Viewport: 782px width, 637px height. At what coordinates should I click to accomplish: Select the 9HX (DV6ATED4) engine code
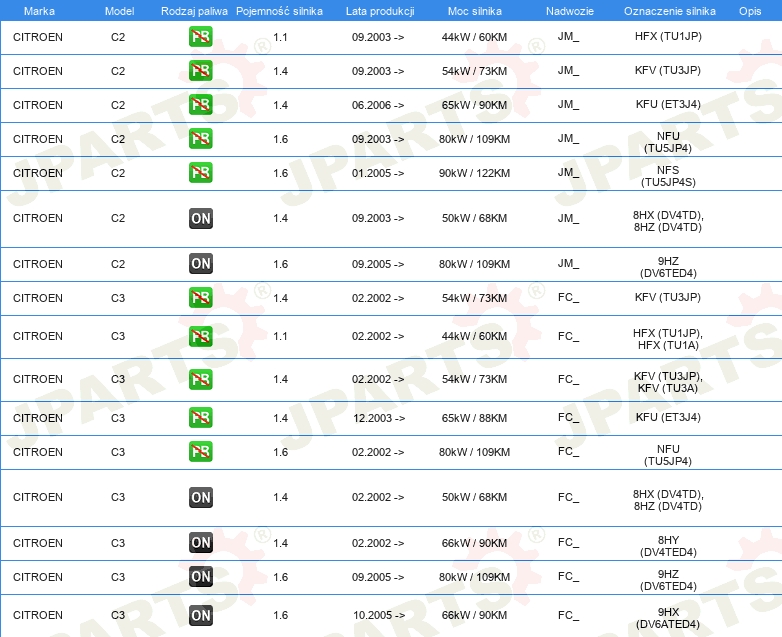click(x=668, y=618)
